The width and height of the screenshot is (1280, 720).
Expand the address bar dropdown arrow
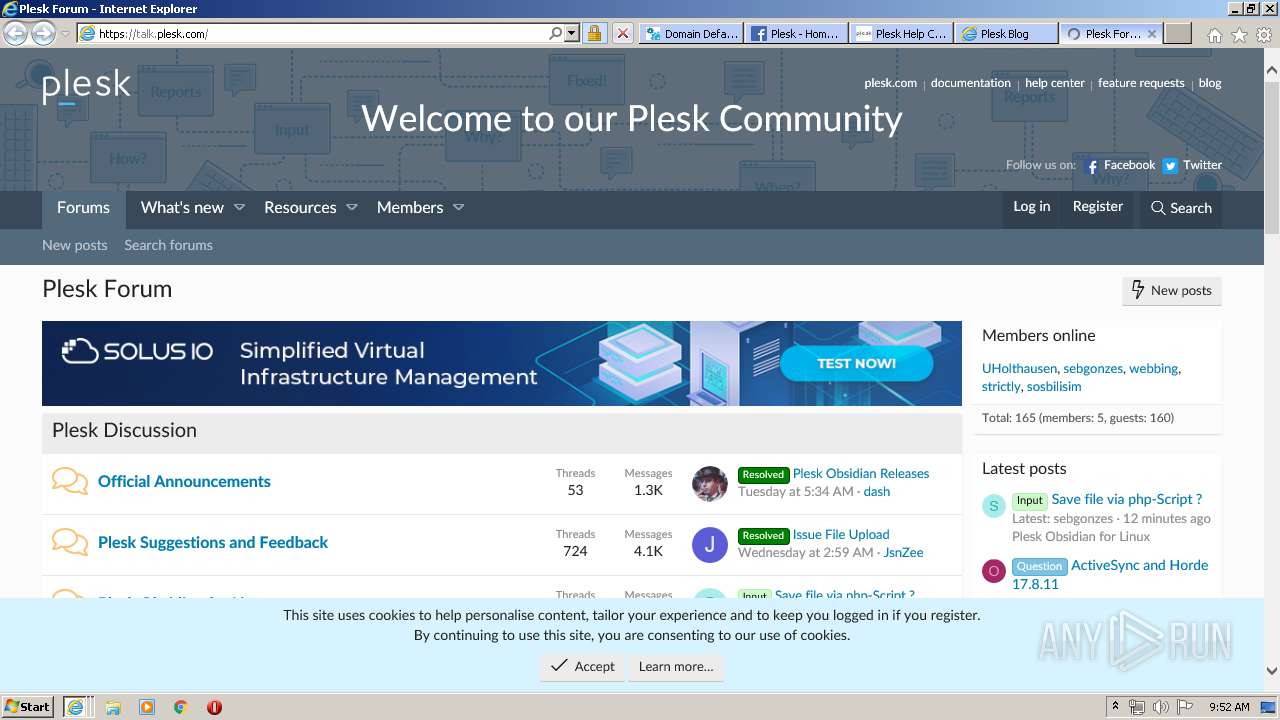coord(572,33)
